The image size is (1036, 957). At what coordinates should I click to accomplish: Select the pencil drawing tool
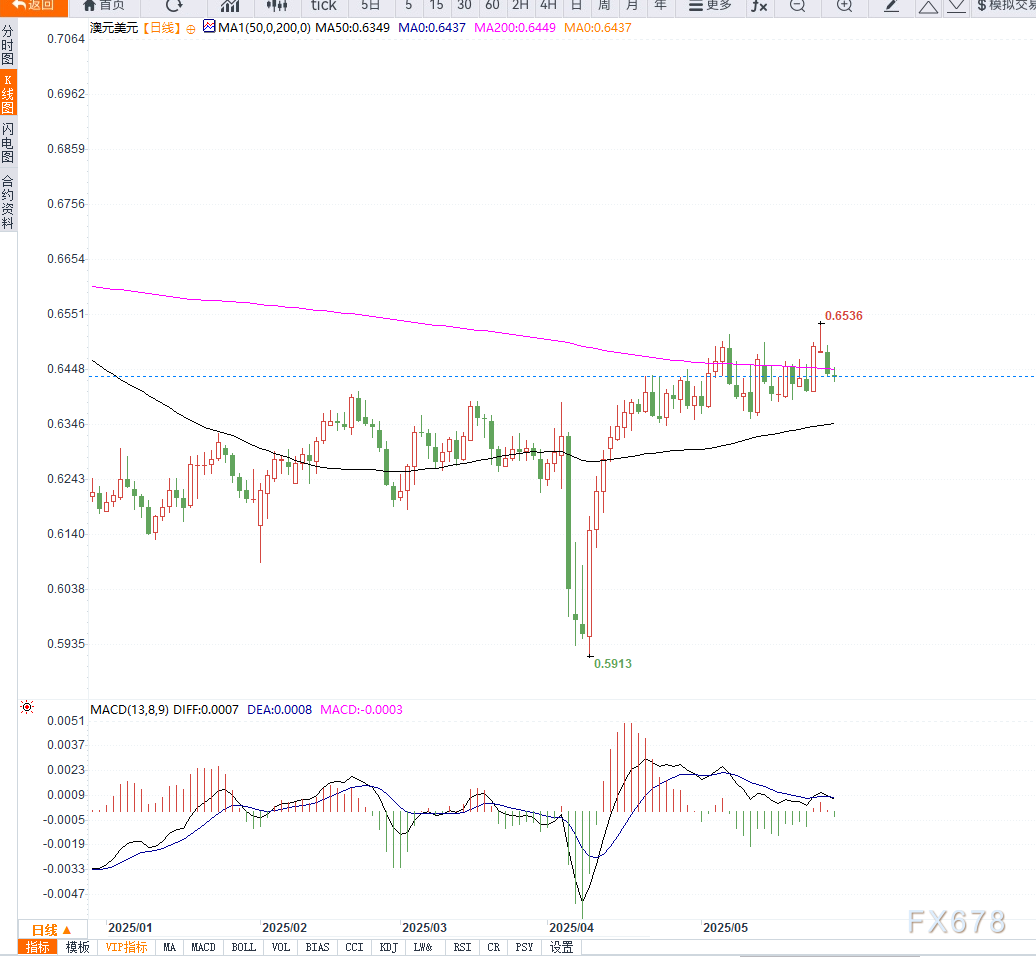(x=892, y=6)
